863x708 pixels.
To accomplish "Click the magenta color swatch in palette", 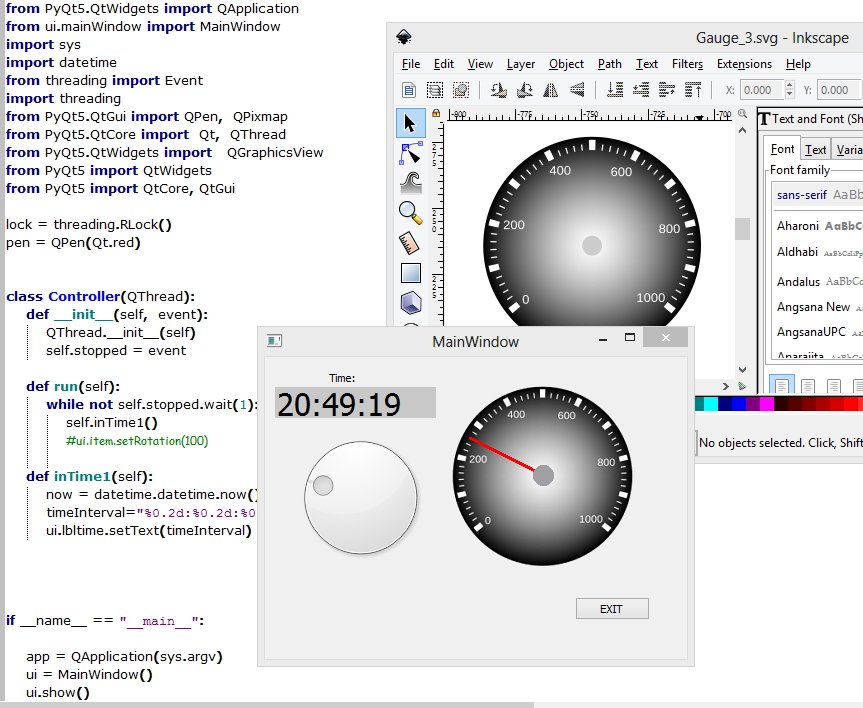I will click(767, 404).
